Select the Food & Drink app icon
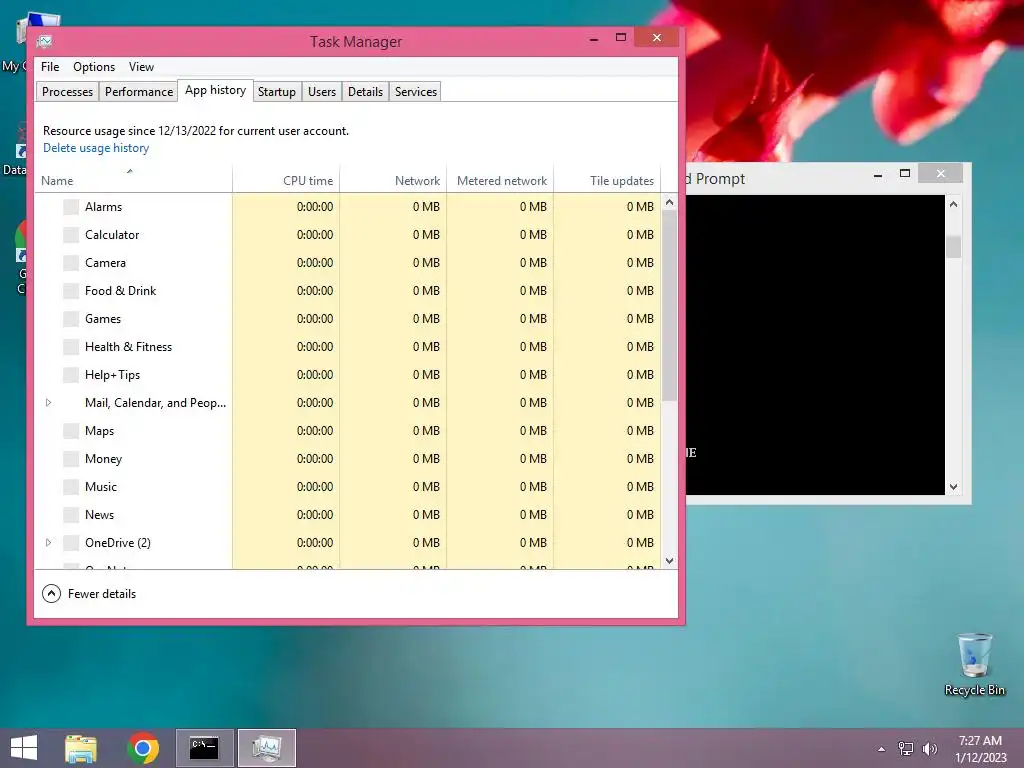 (x=71, y=291)
